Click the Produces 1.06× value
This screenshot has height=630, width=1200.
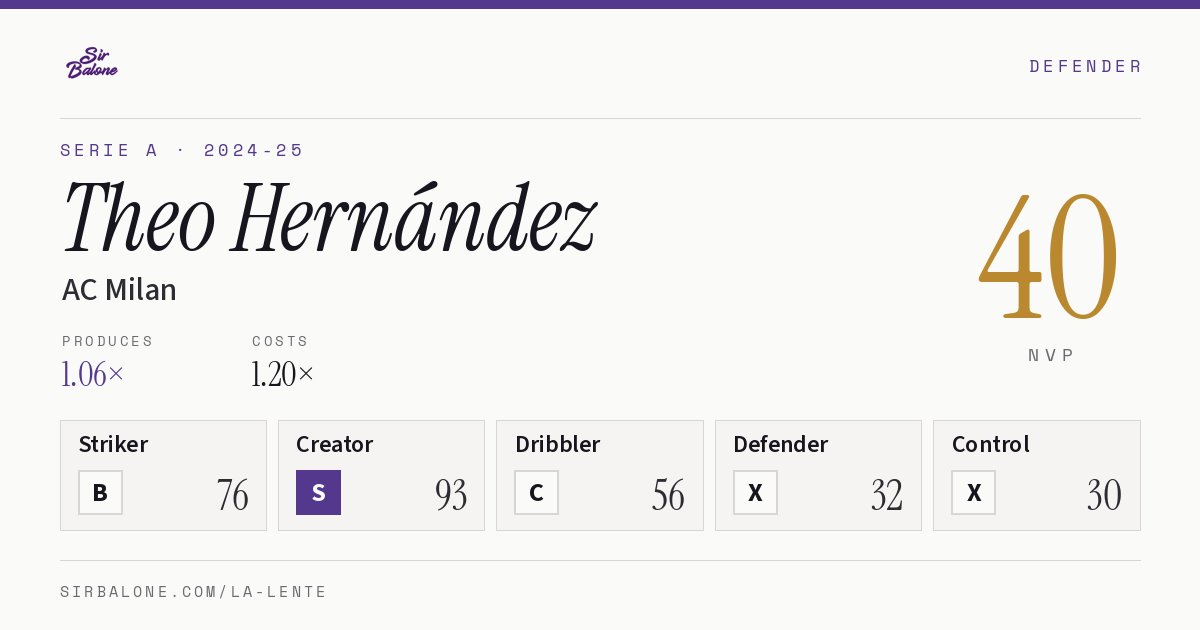(x=93, y=374)
